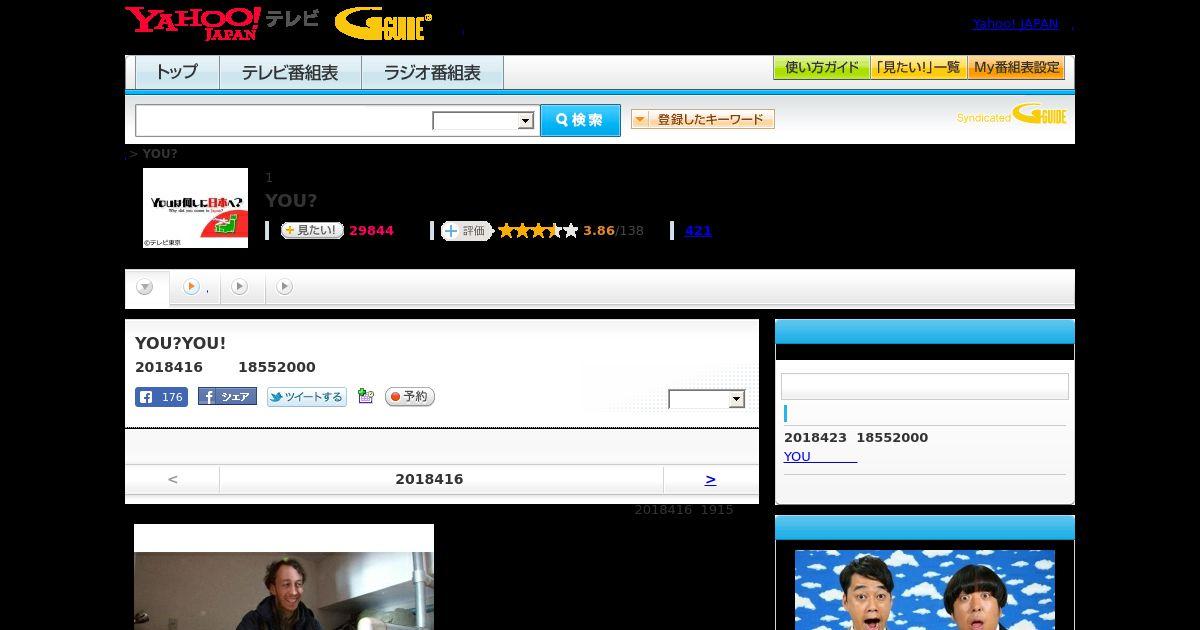Click the sidebar banner with two men
The width and height of the screenshot is (1200, 630).
click(x=925, y=590)
